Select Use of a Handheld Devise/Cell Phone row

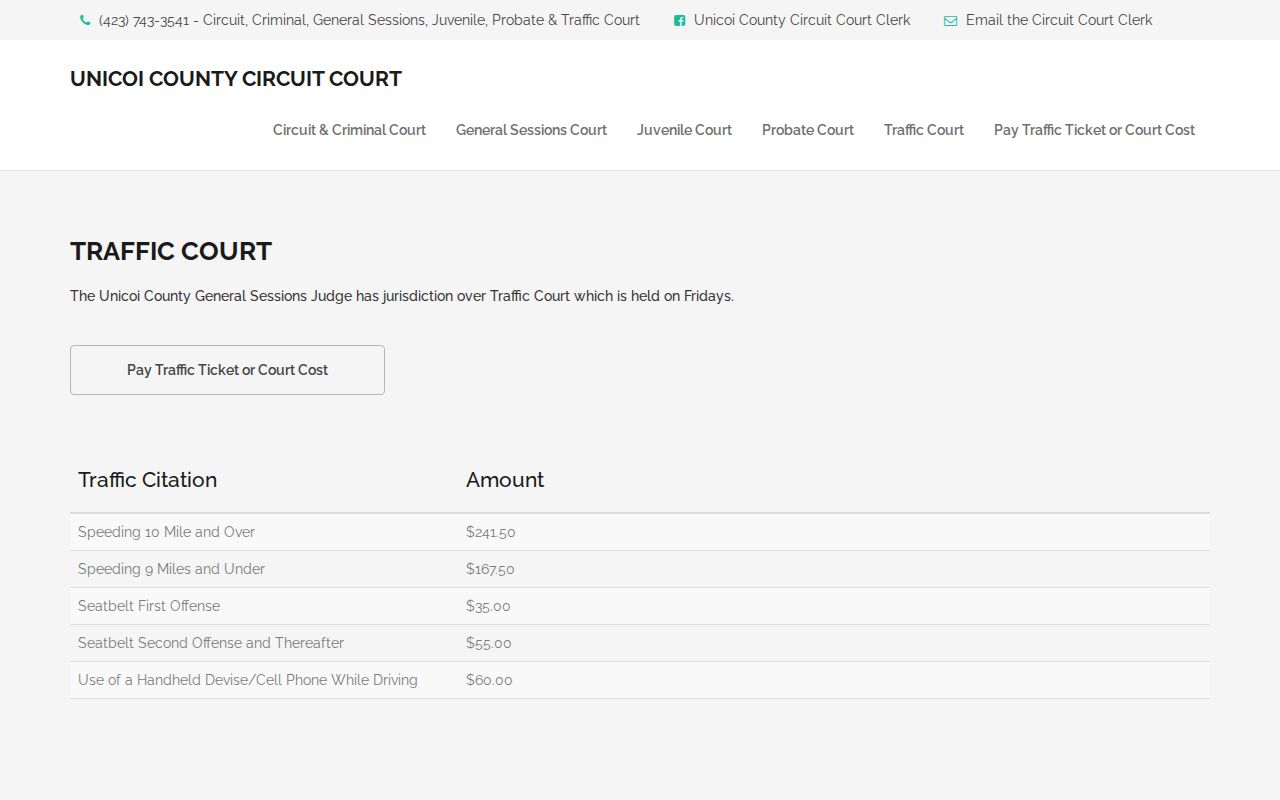point(640,680)
